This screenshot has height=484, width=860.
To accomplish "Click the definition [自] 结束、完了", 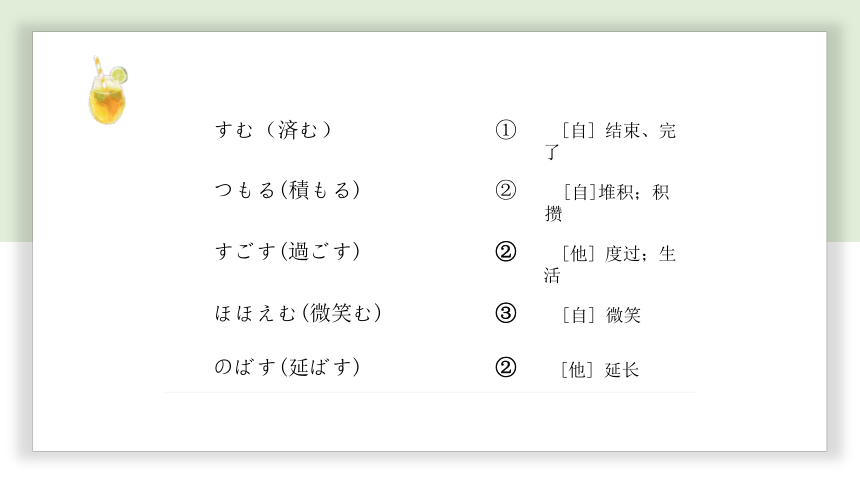I will coord(610,141).
